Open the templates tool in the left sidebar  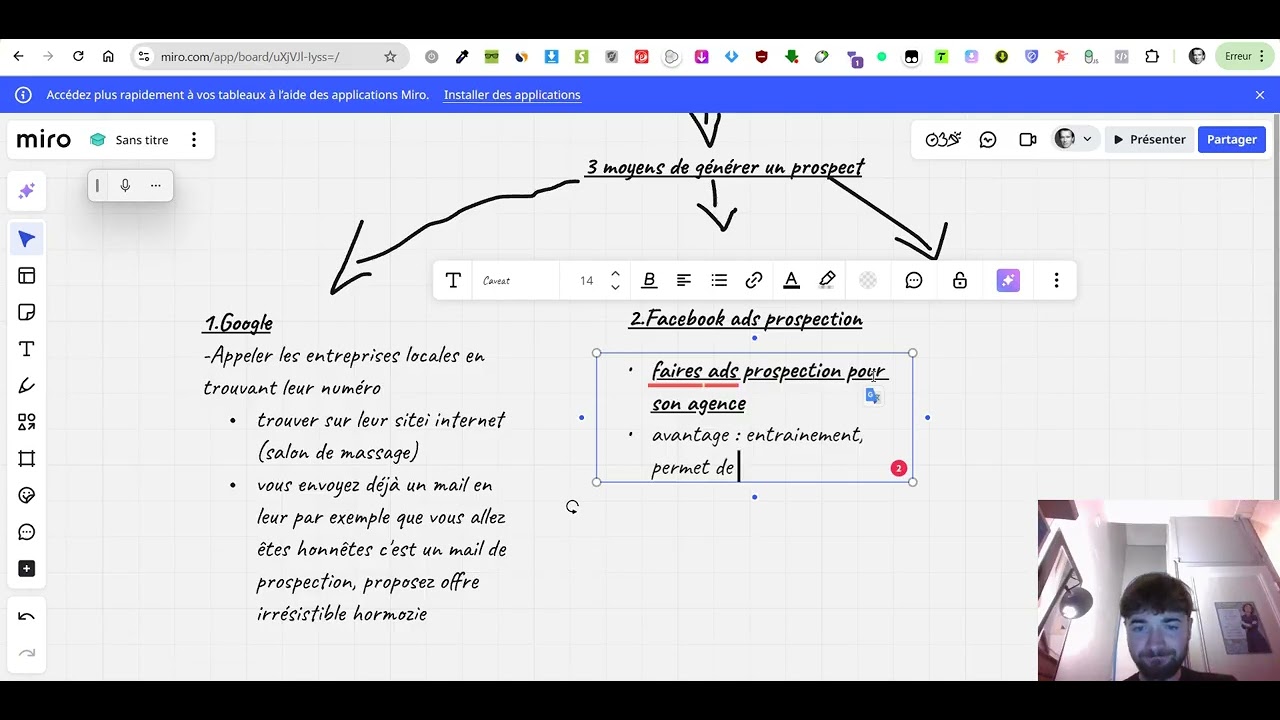(x=27, y=276)
